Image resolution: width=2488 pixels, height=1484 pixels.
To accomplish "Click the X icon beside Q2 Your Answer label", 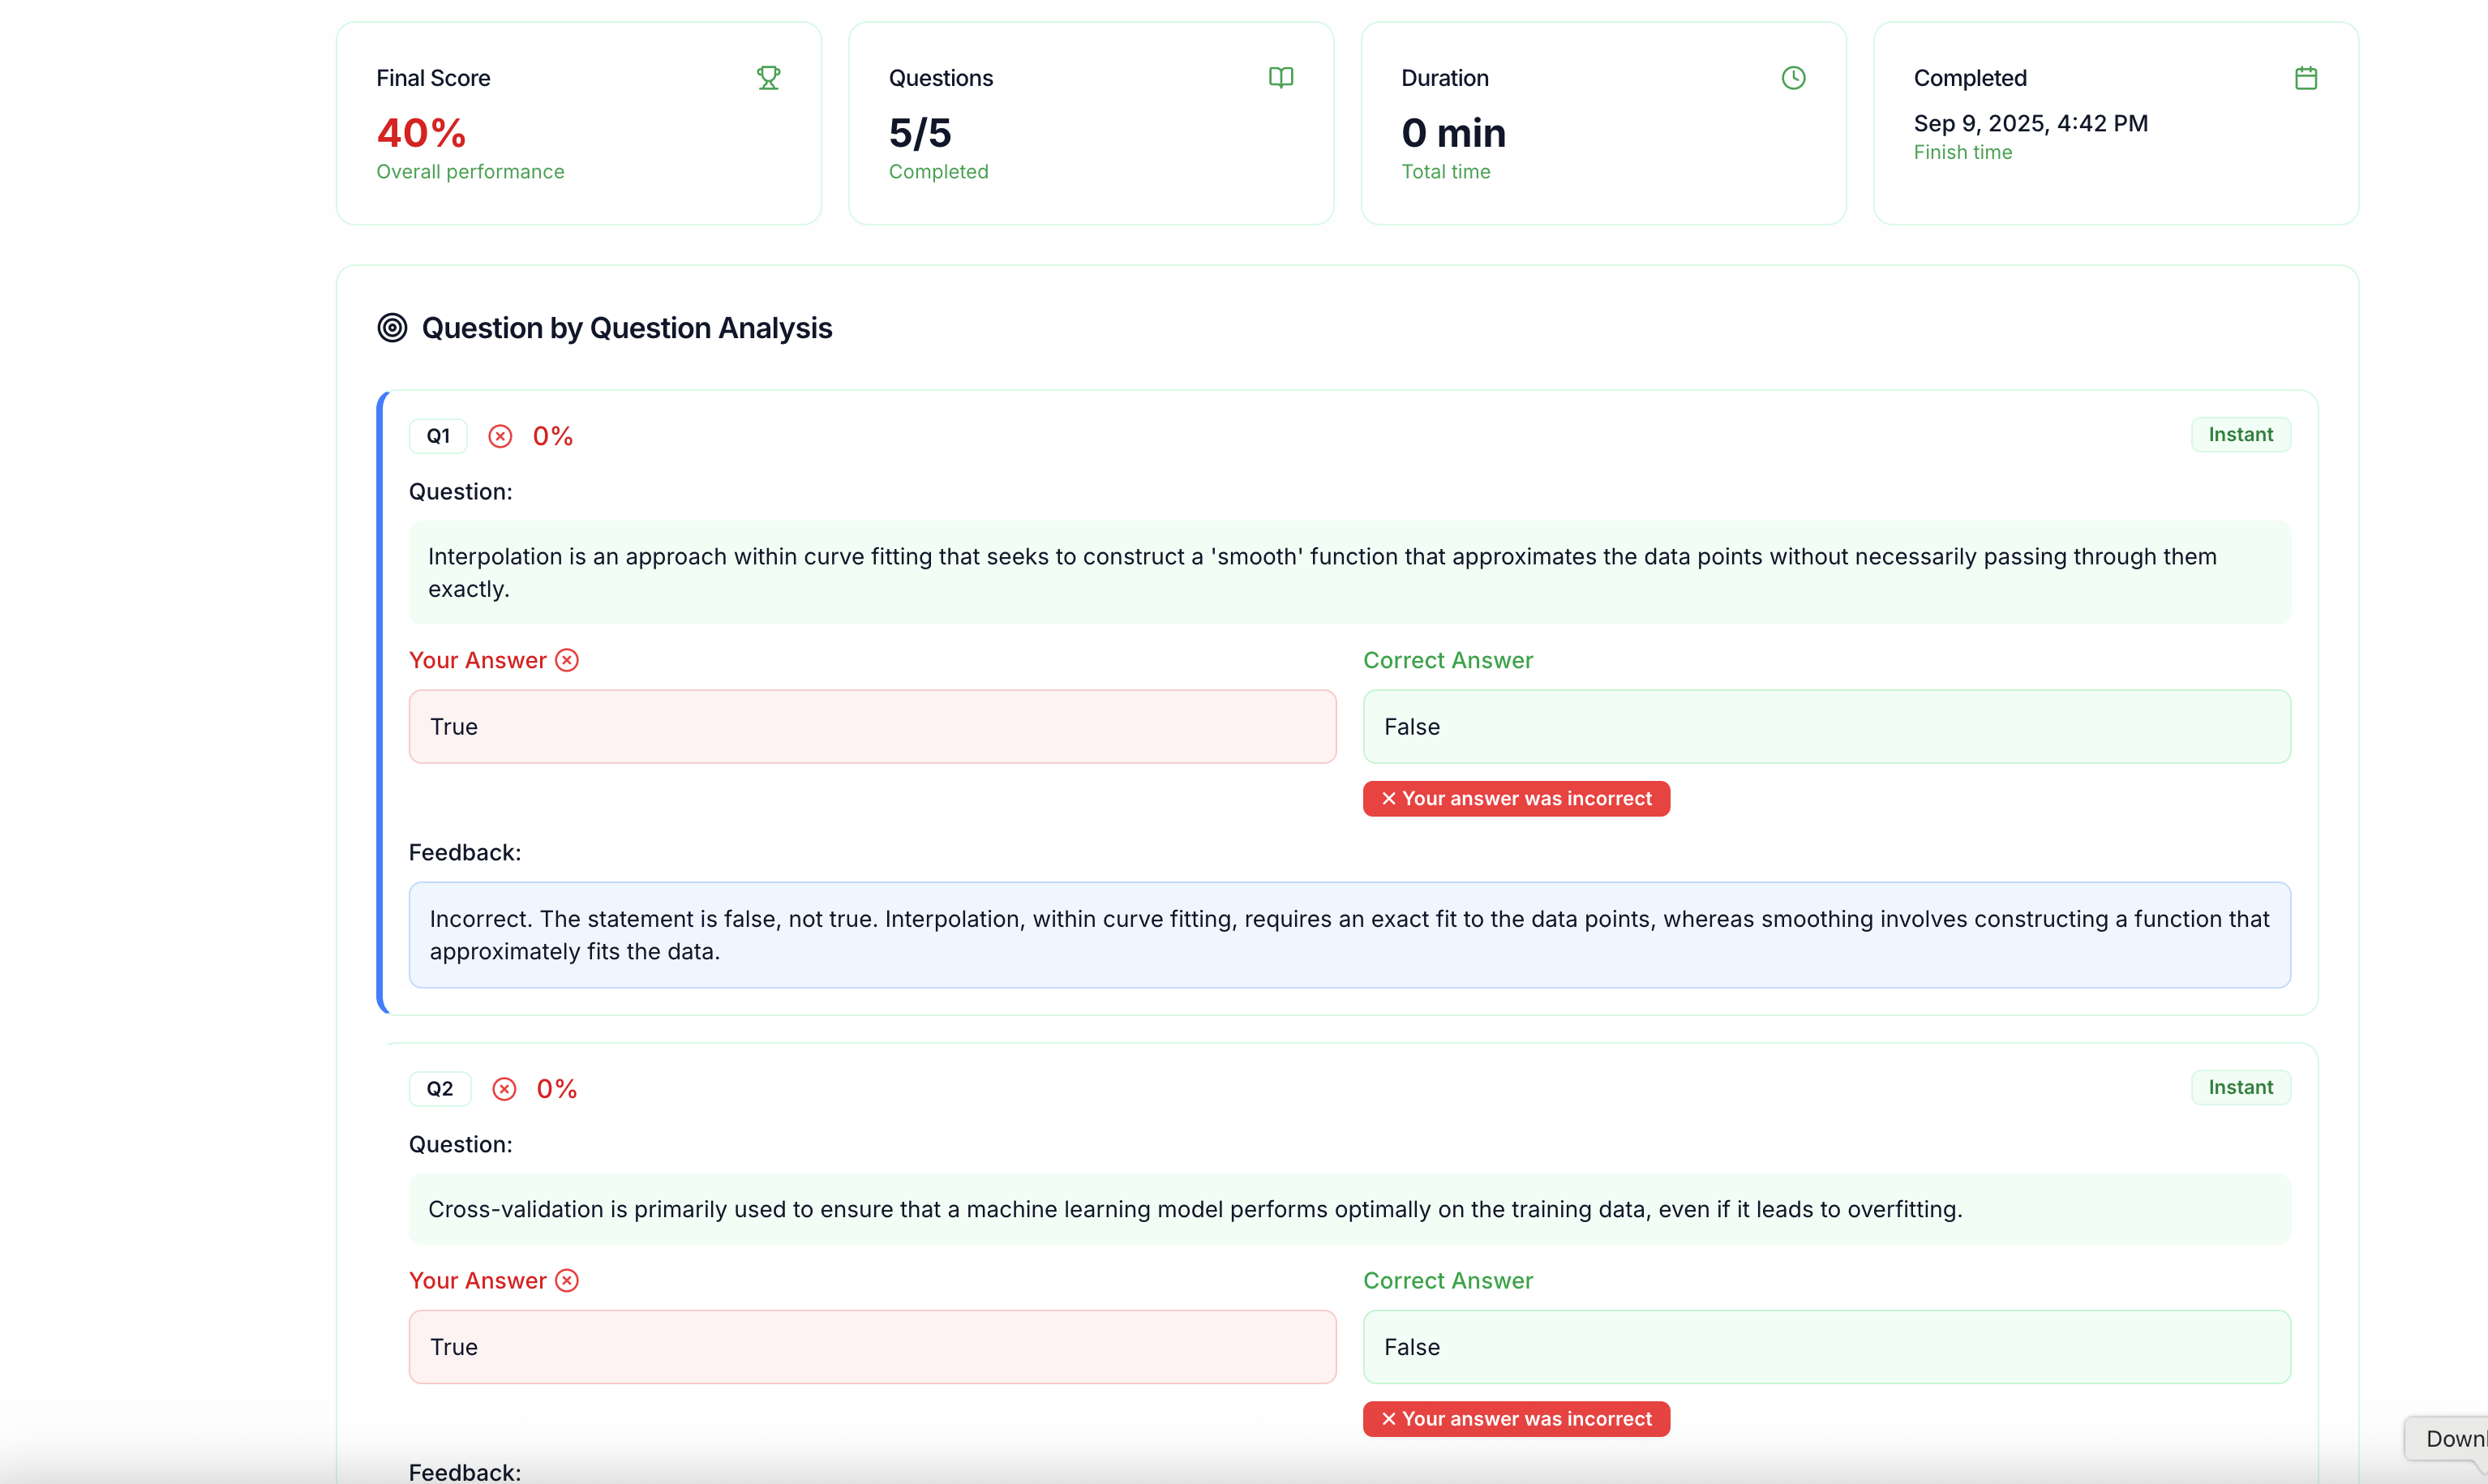I will (x=567, y=1281).
